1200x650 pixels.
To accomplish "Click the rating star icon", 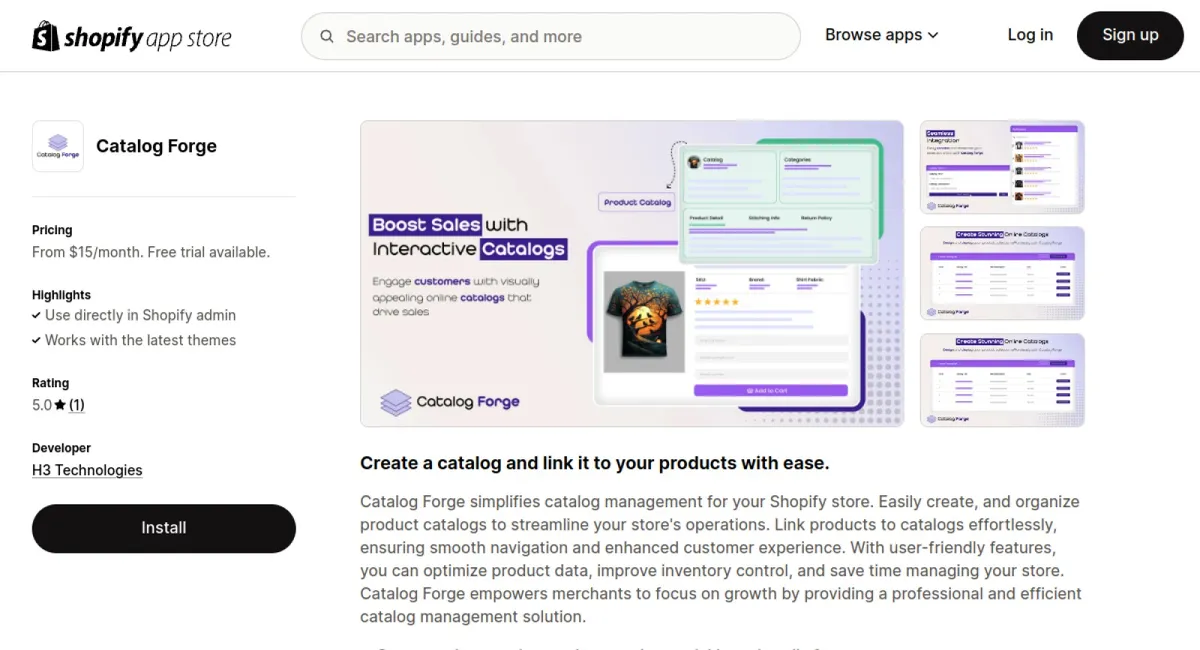I will click(60, 405).
